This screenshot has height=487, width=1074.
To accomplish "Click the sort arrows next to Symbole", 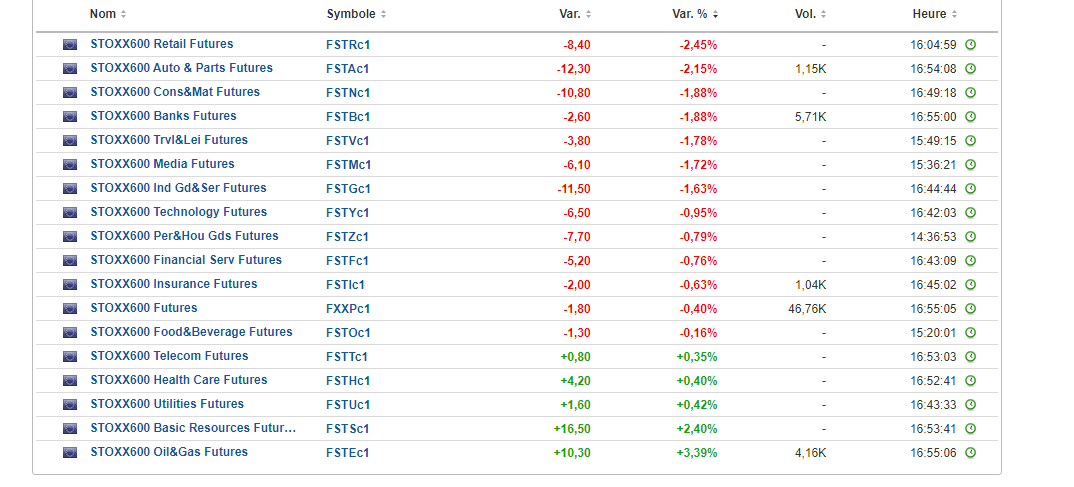I will 383,15.
